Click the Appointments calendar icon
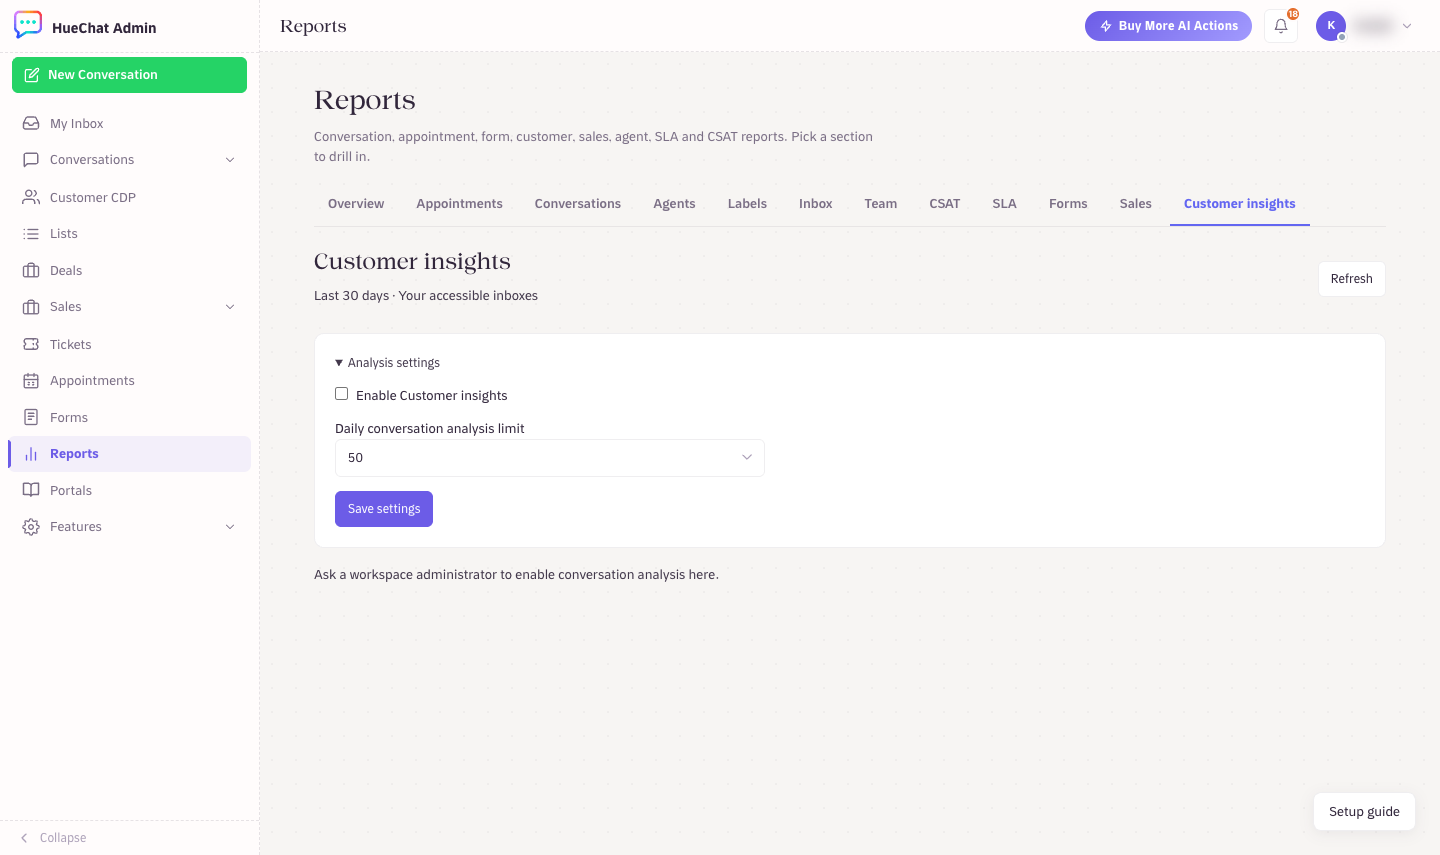 pos(31,380)
